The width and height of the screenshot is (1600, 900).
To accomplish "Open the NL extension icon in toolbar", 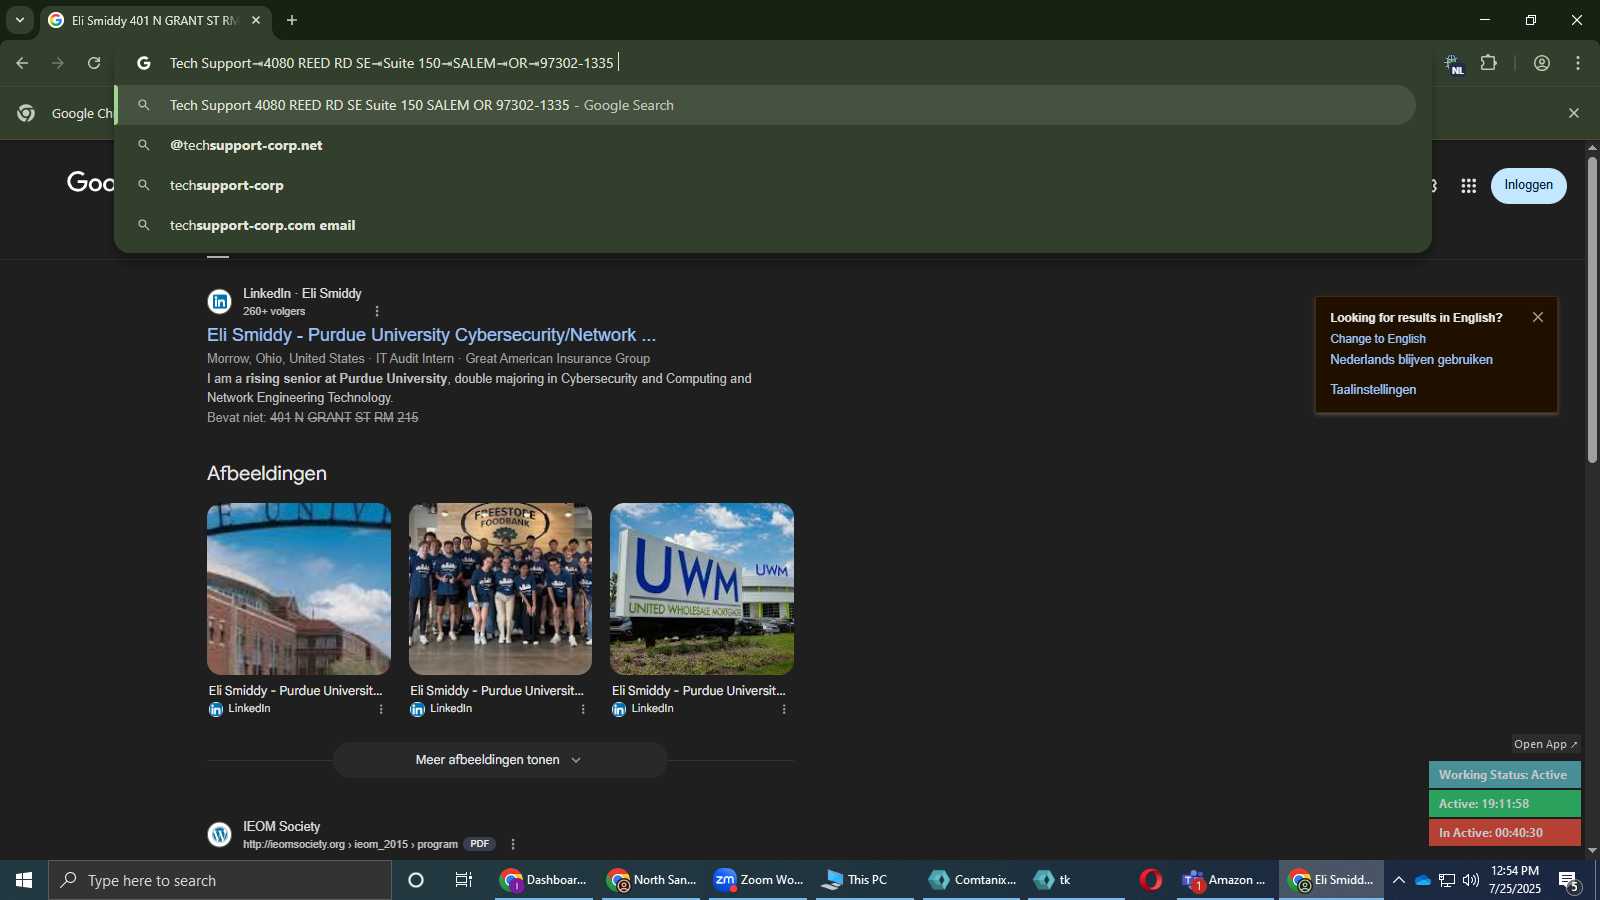I will pyautogui.click(x=1454, y=64).
